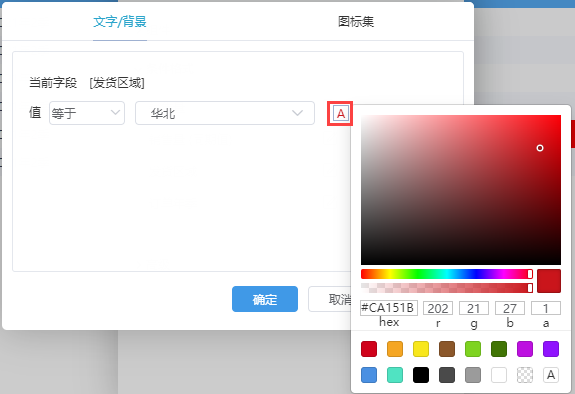The image size is (575, 394).
Task: Edit the r value 202 field
Action: pyautogui.click(x=438, y=308)
